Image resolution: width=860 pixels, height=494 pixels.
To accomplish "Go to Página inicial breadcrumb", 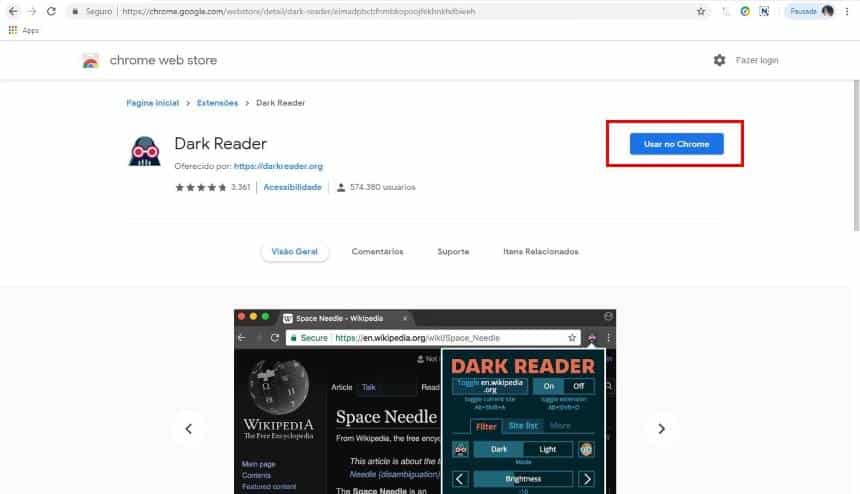I will 152,103.
